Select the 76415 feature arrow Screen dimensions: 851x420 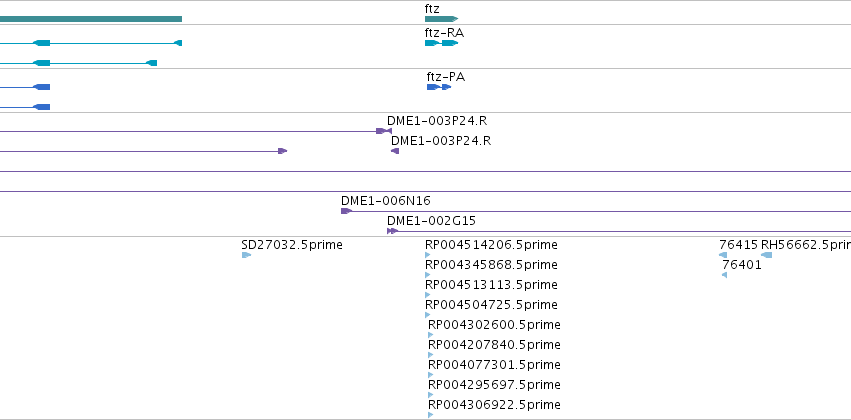(723, 255)
